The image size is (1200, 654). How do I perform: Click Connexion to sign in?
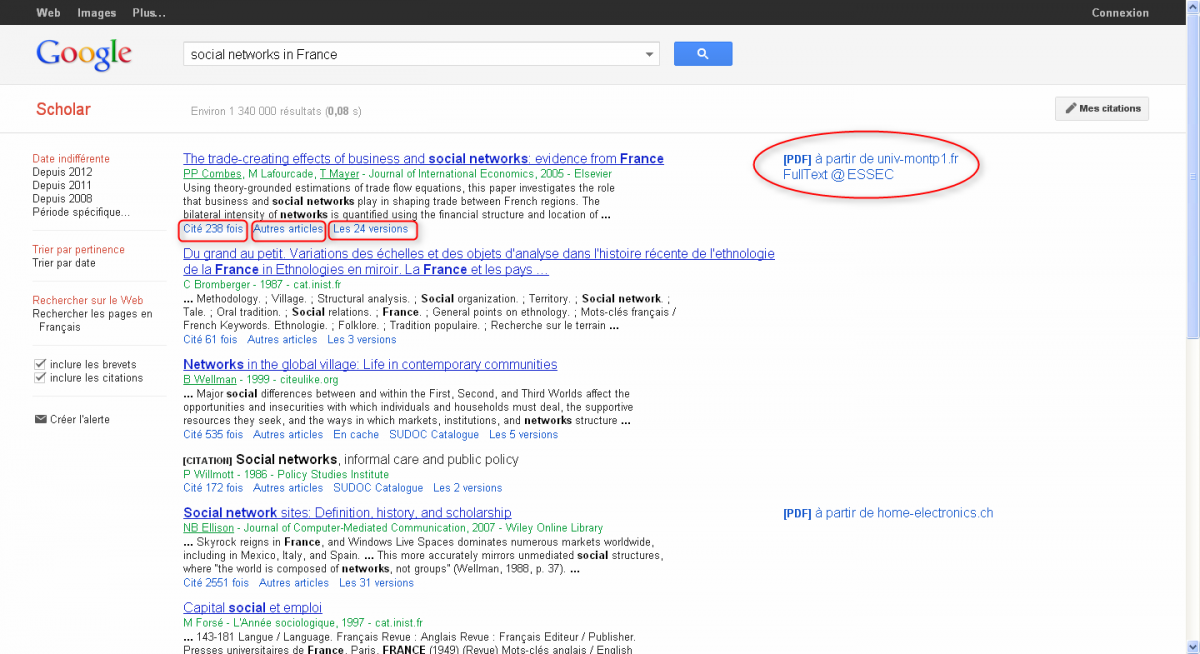[x=1120, y=13]
